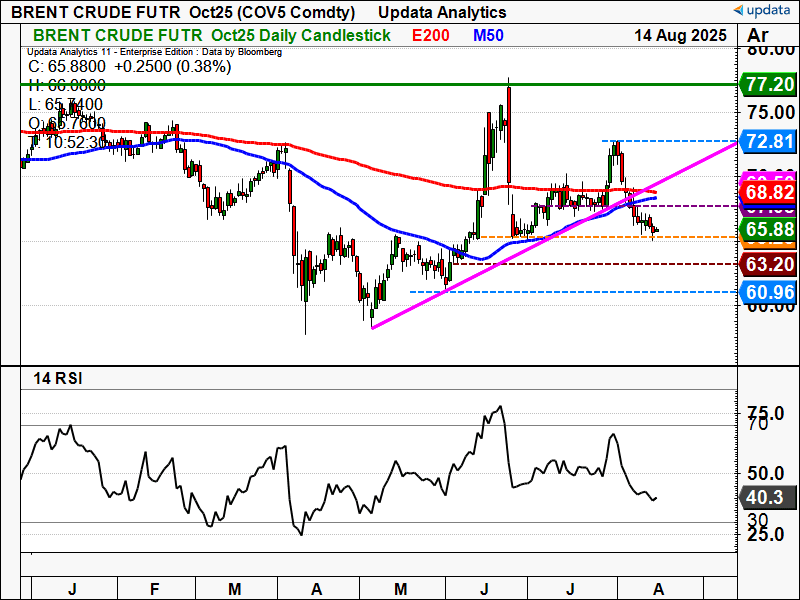Select the purple dashed horizontal line
The width and height of the screenshot is (800, 600).
point(635,206)
